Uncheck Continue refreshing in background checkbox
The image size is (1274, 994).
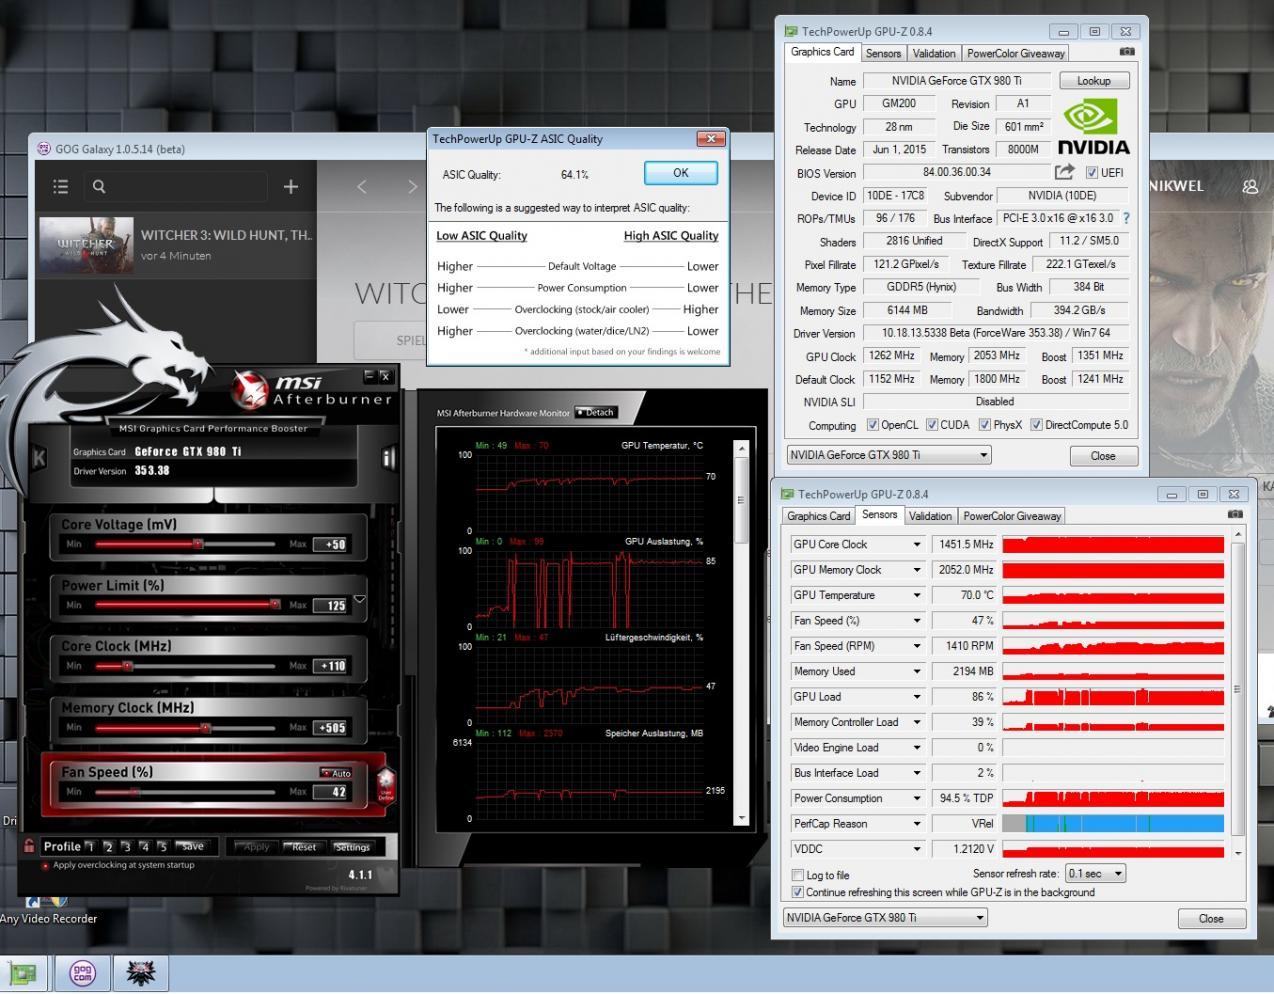[797, 892]
